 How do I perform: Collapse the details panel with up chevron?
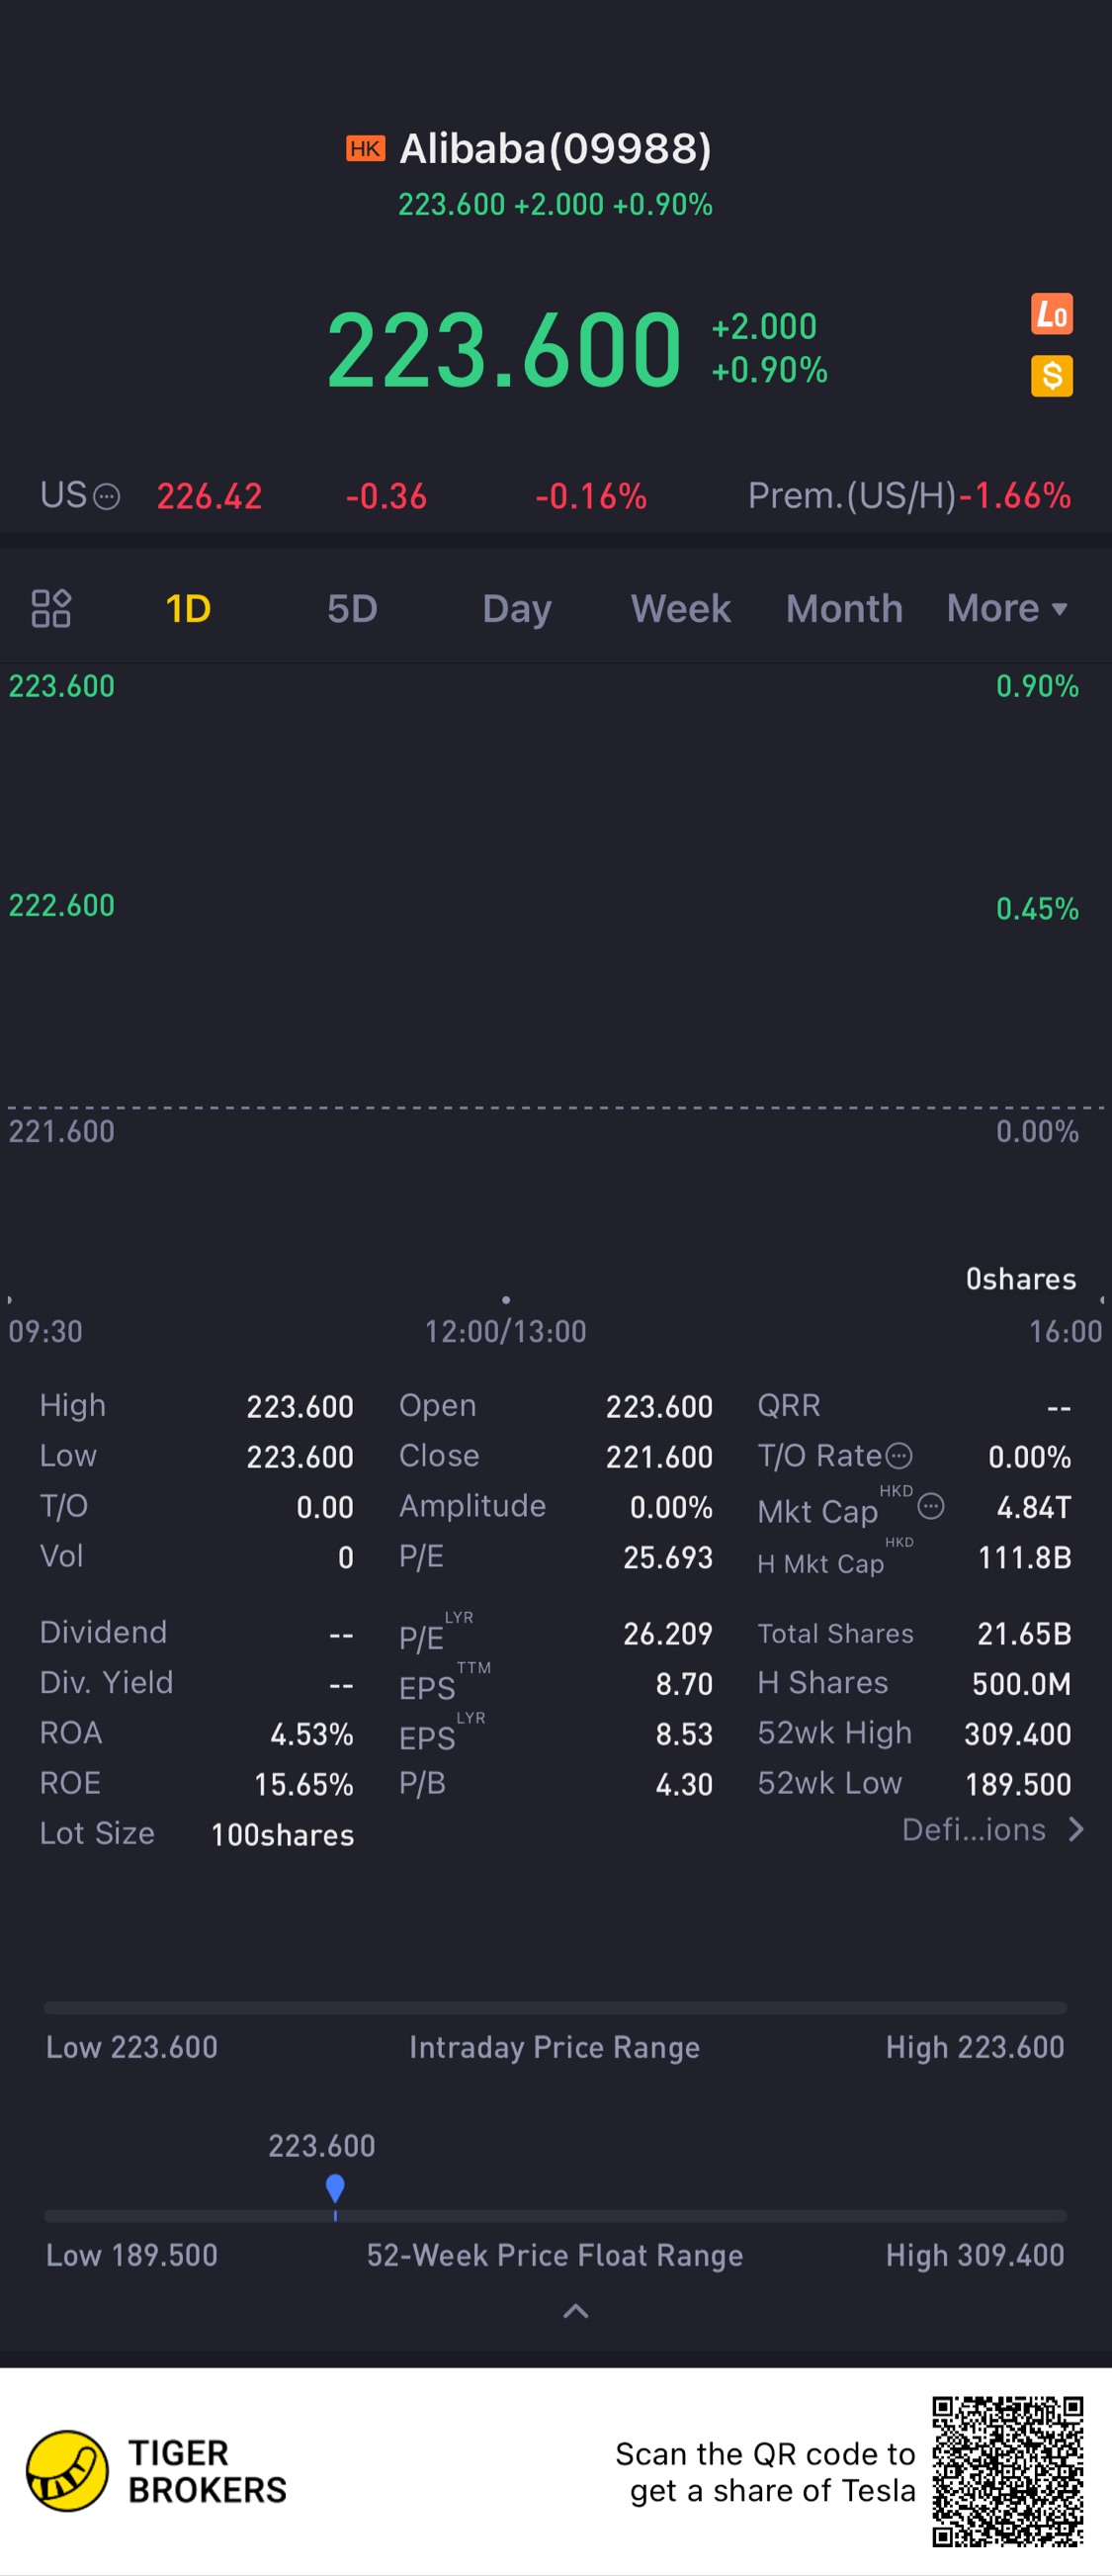pos(576,2310)
